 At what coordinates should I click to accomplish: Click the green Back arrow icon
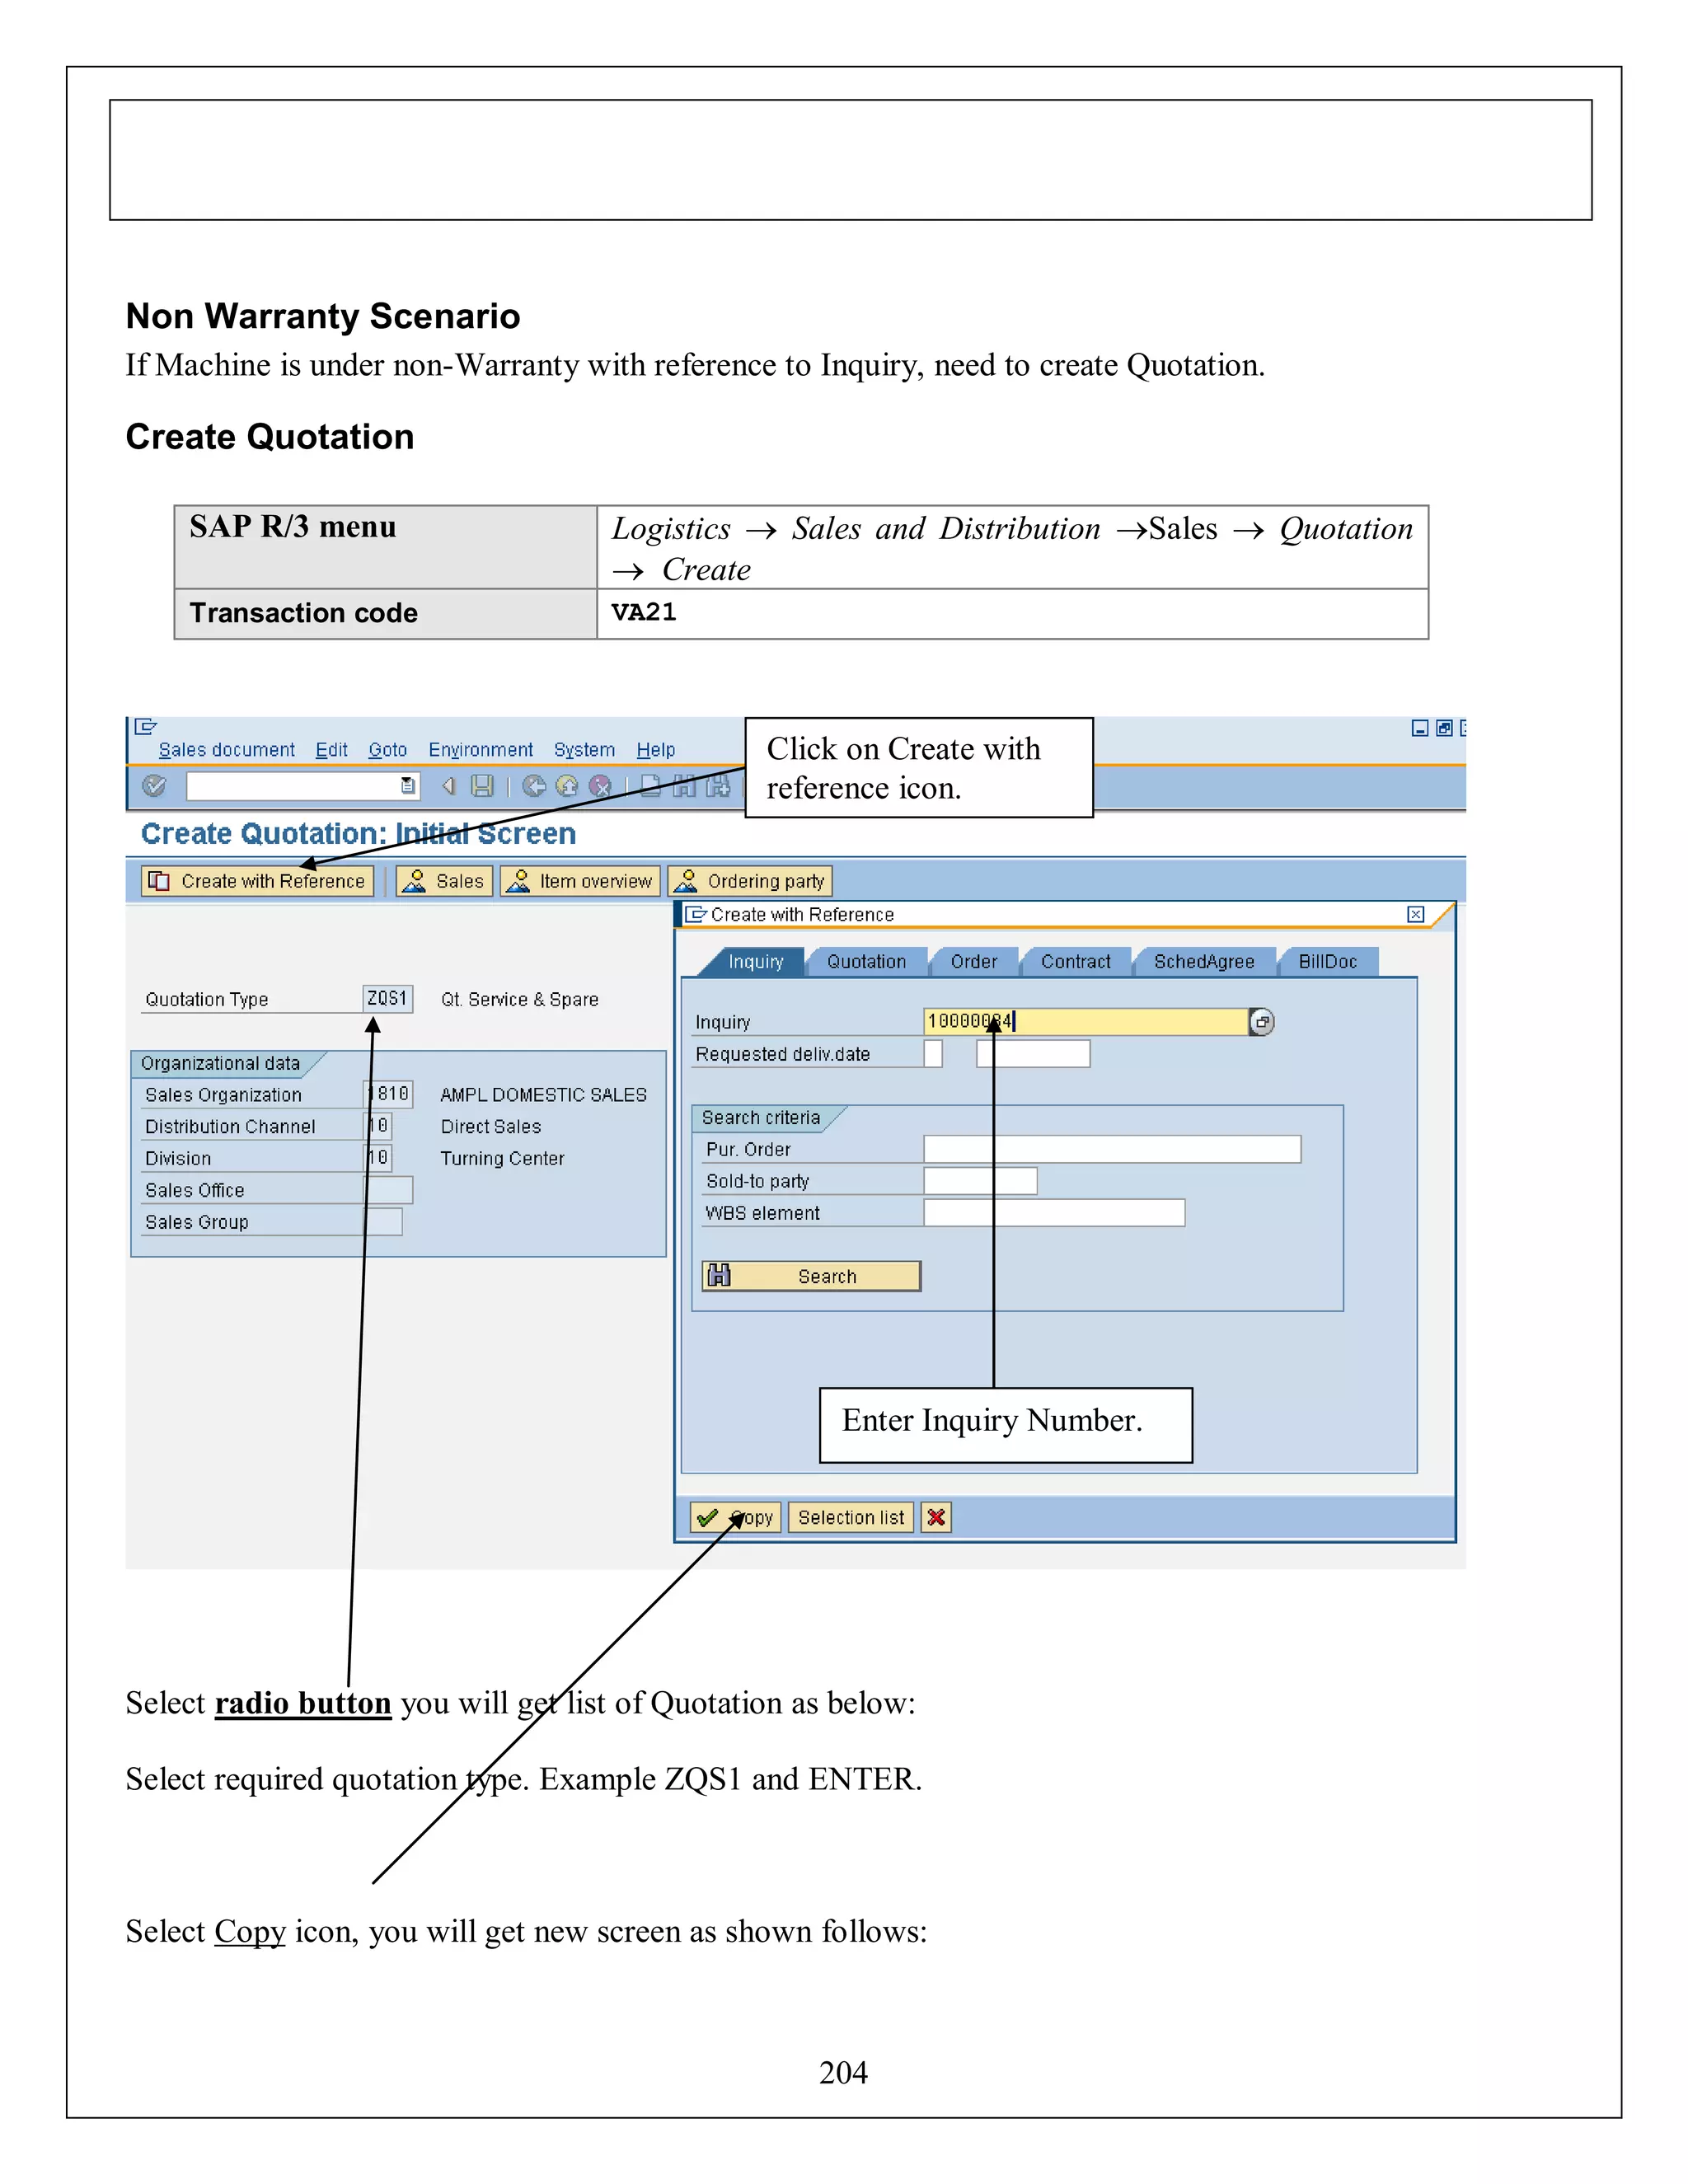pyautogui.click(x=534, y=786)
